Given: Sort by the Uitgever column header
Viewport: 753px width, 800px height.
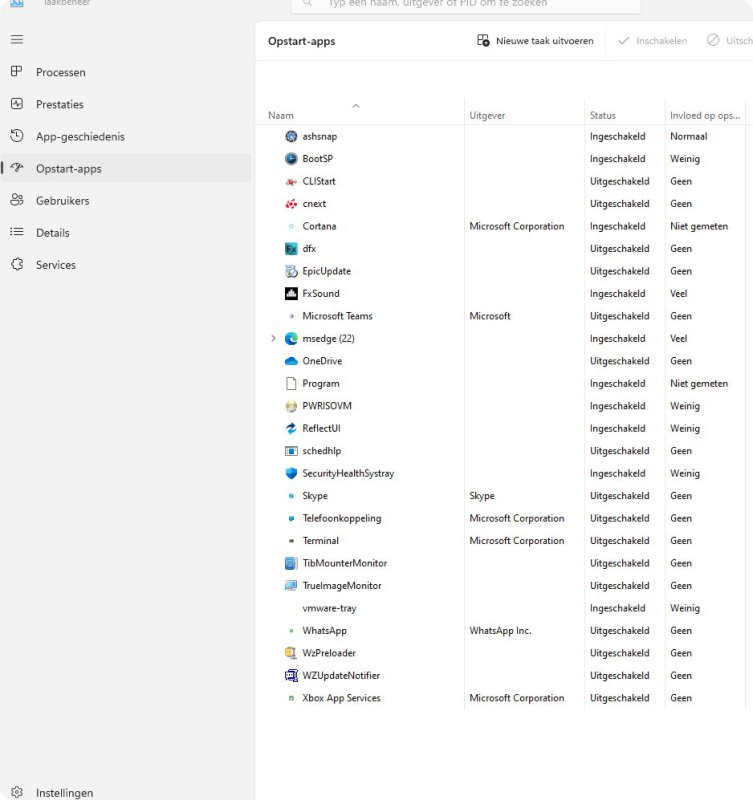Looking at the screenshot, I should 487,115.
